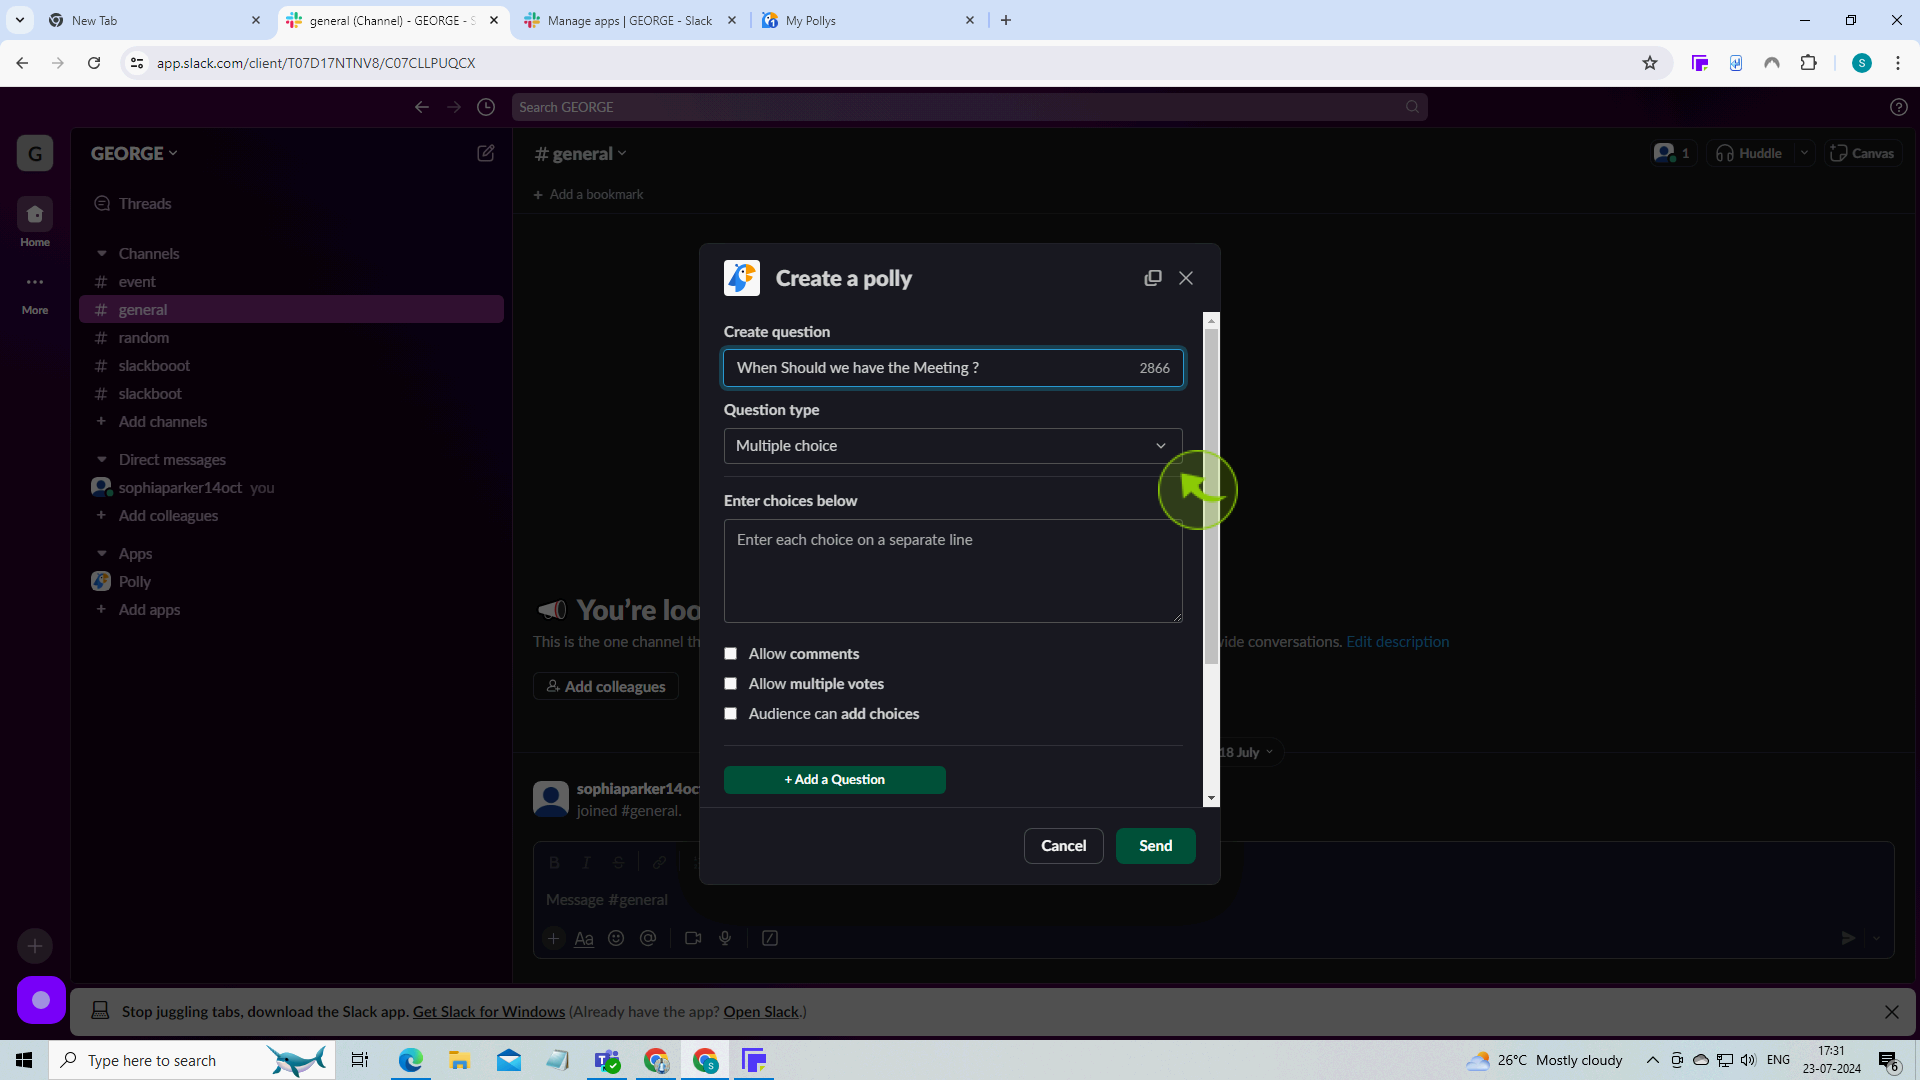Focus the Create question text field
1920x1080 pixels.
pyautogui.click(x=953, y=368)
